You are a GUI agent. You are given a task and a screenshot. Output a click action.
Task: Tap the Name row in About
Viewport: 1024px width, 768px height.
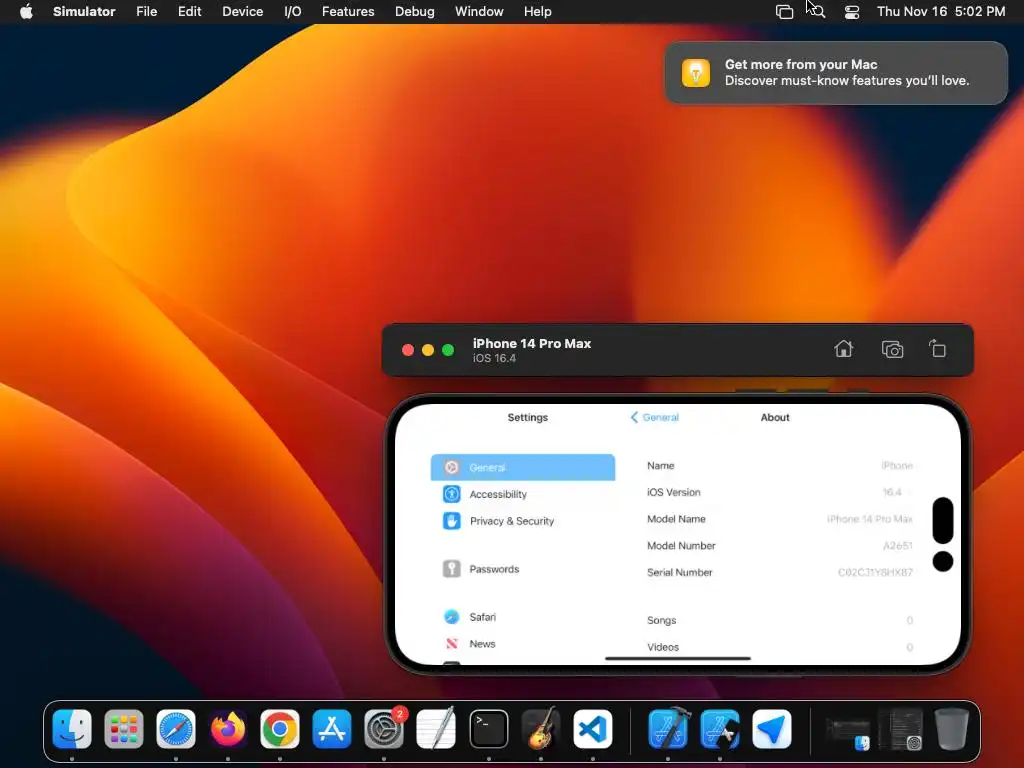[x=780, y=466]
